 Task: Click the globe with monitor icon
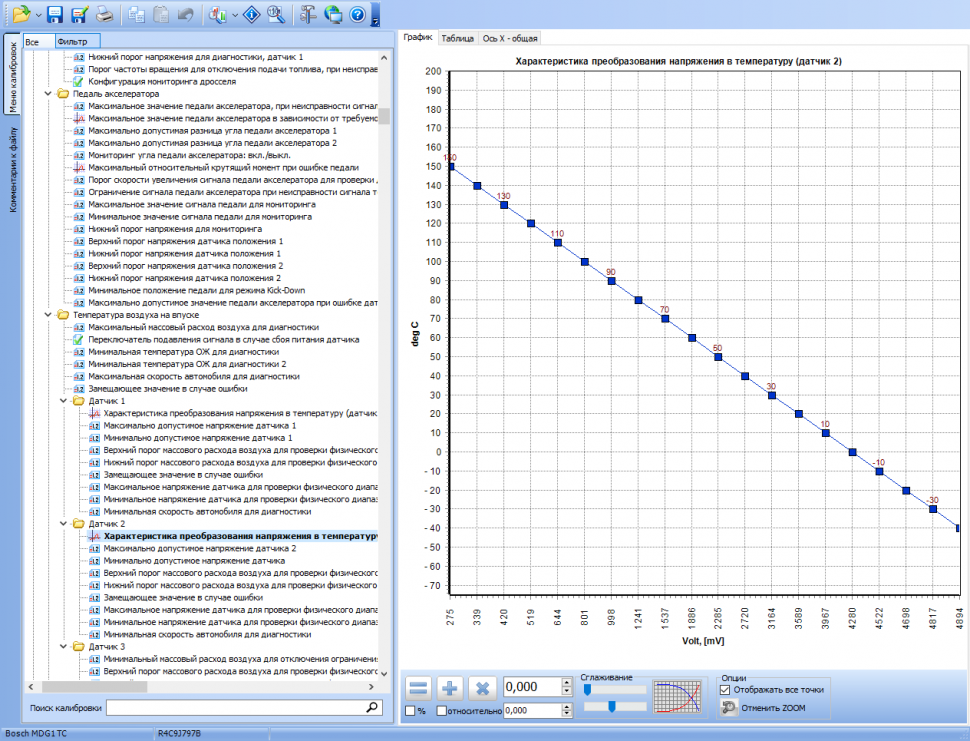coord(333,14)
